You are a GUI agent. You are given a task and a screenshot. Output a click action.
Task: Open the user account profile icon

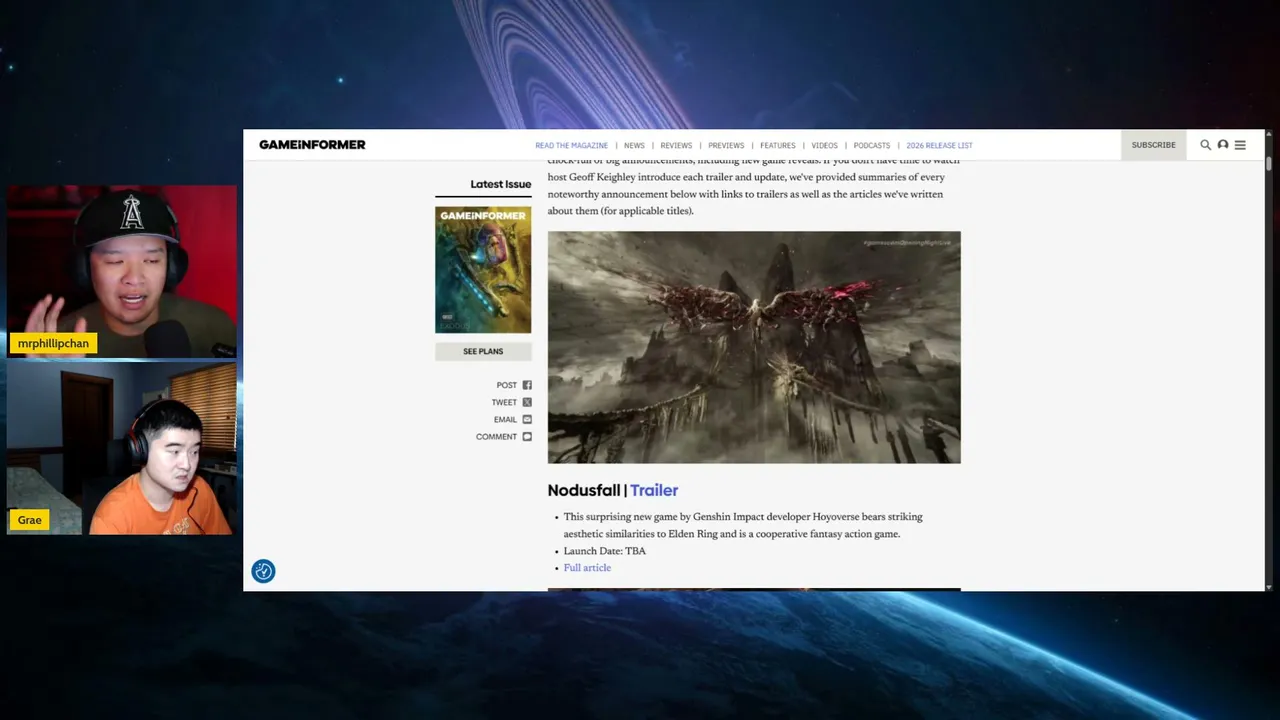[x=1222, y=145]
